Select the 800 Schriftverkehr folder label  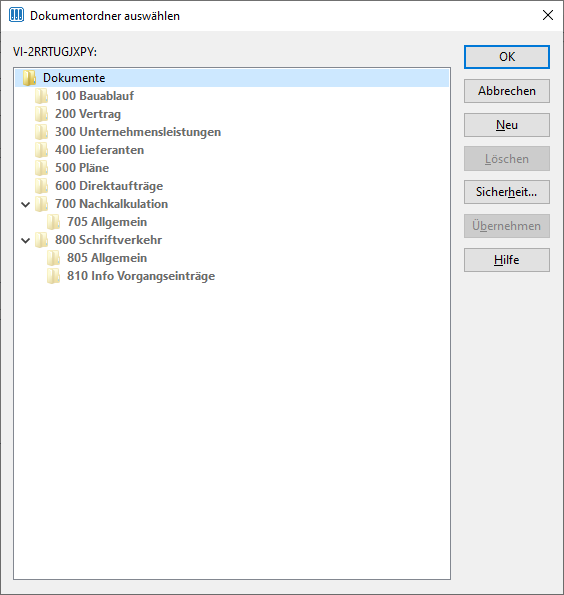[109, 240]
